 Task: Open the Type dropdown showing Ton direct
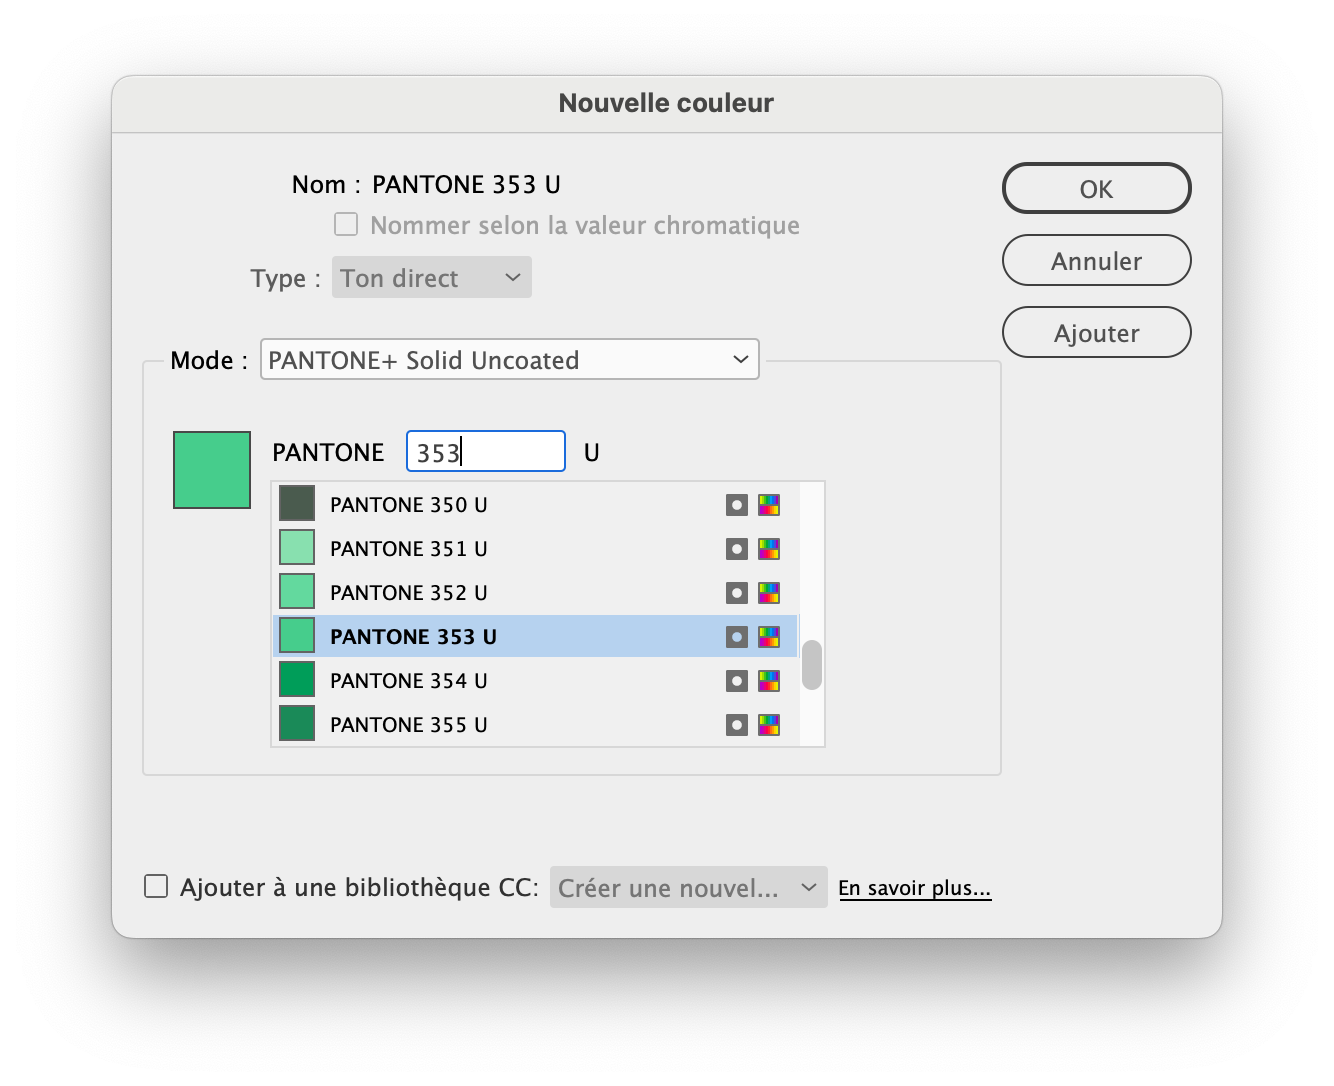[x=431, y=277]
